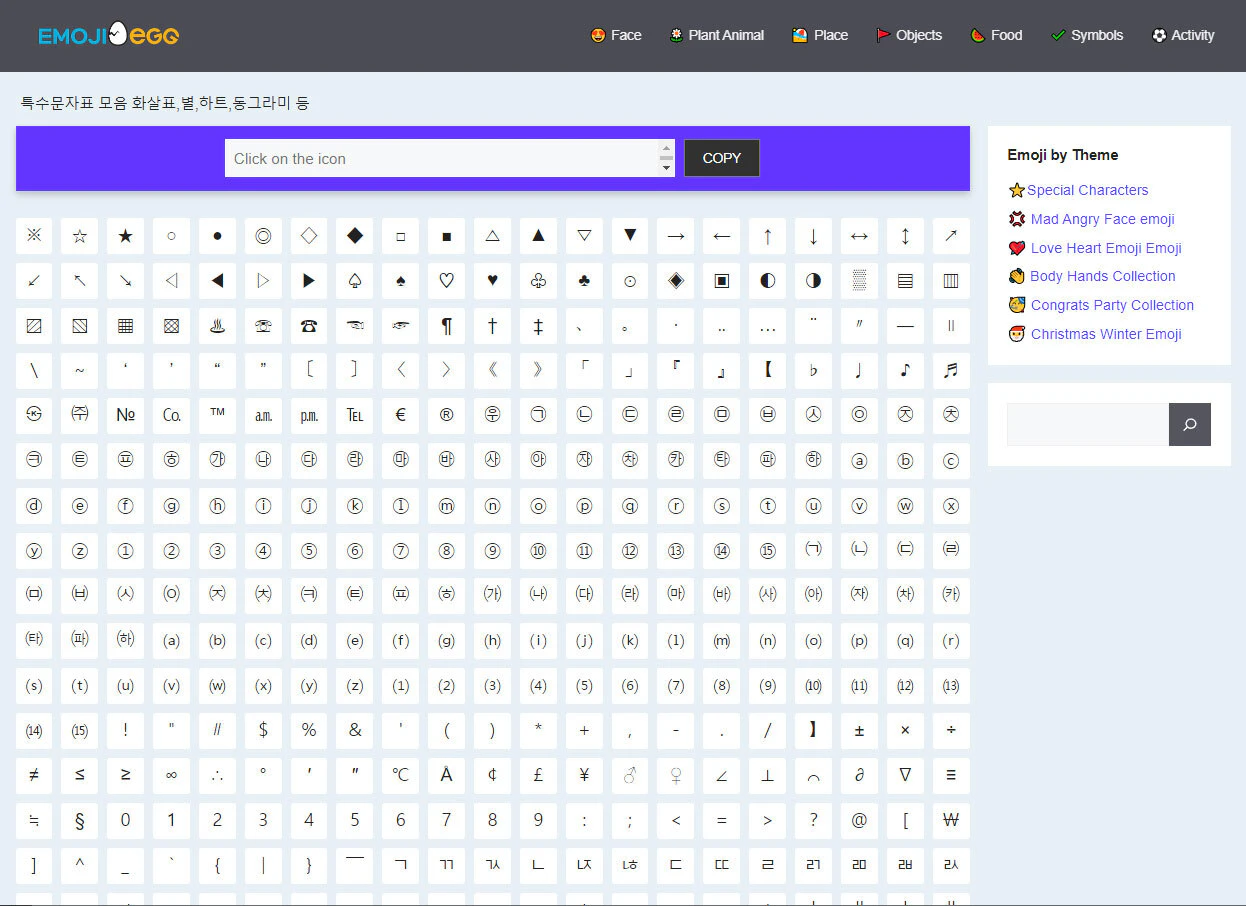Click the numero № symbol
This screenshot has width=1246, height=906.
[125, 415]
